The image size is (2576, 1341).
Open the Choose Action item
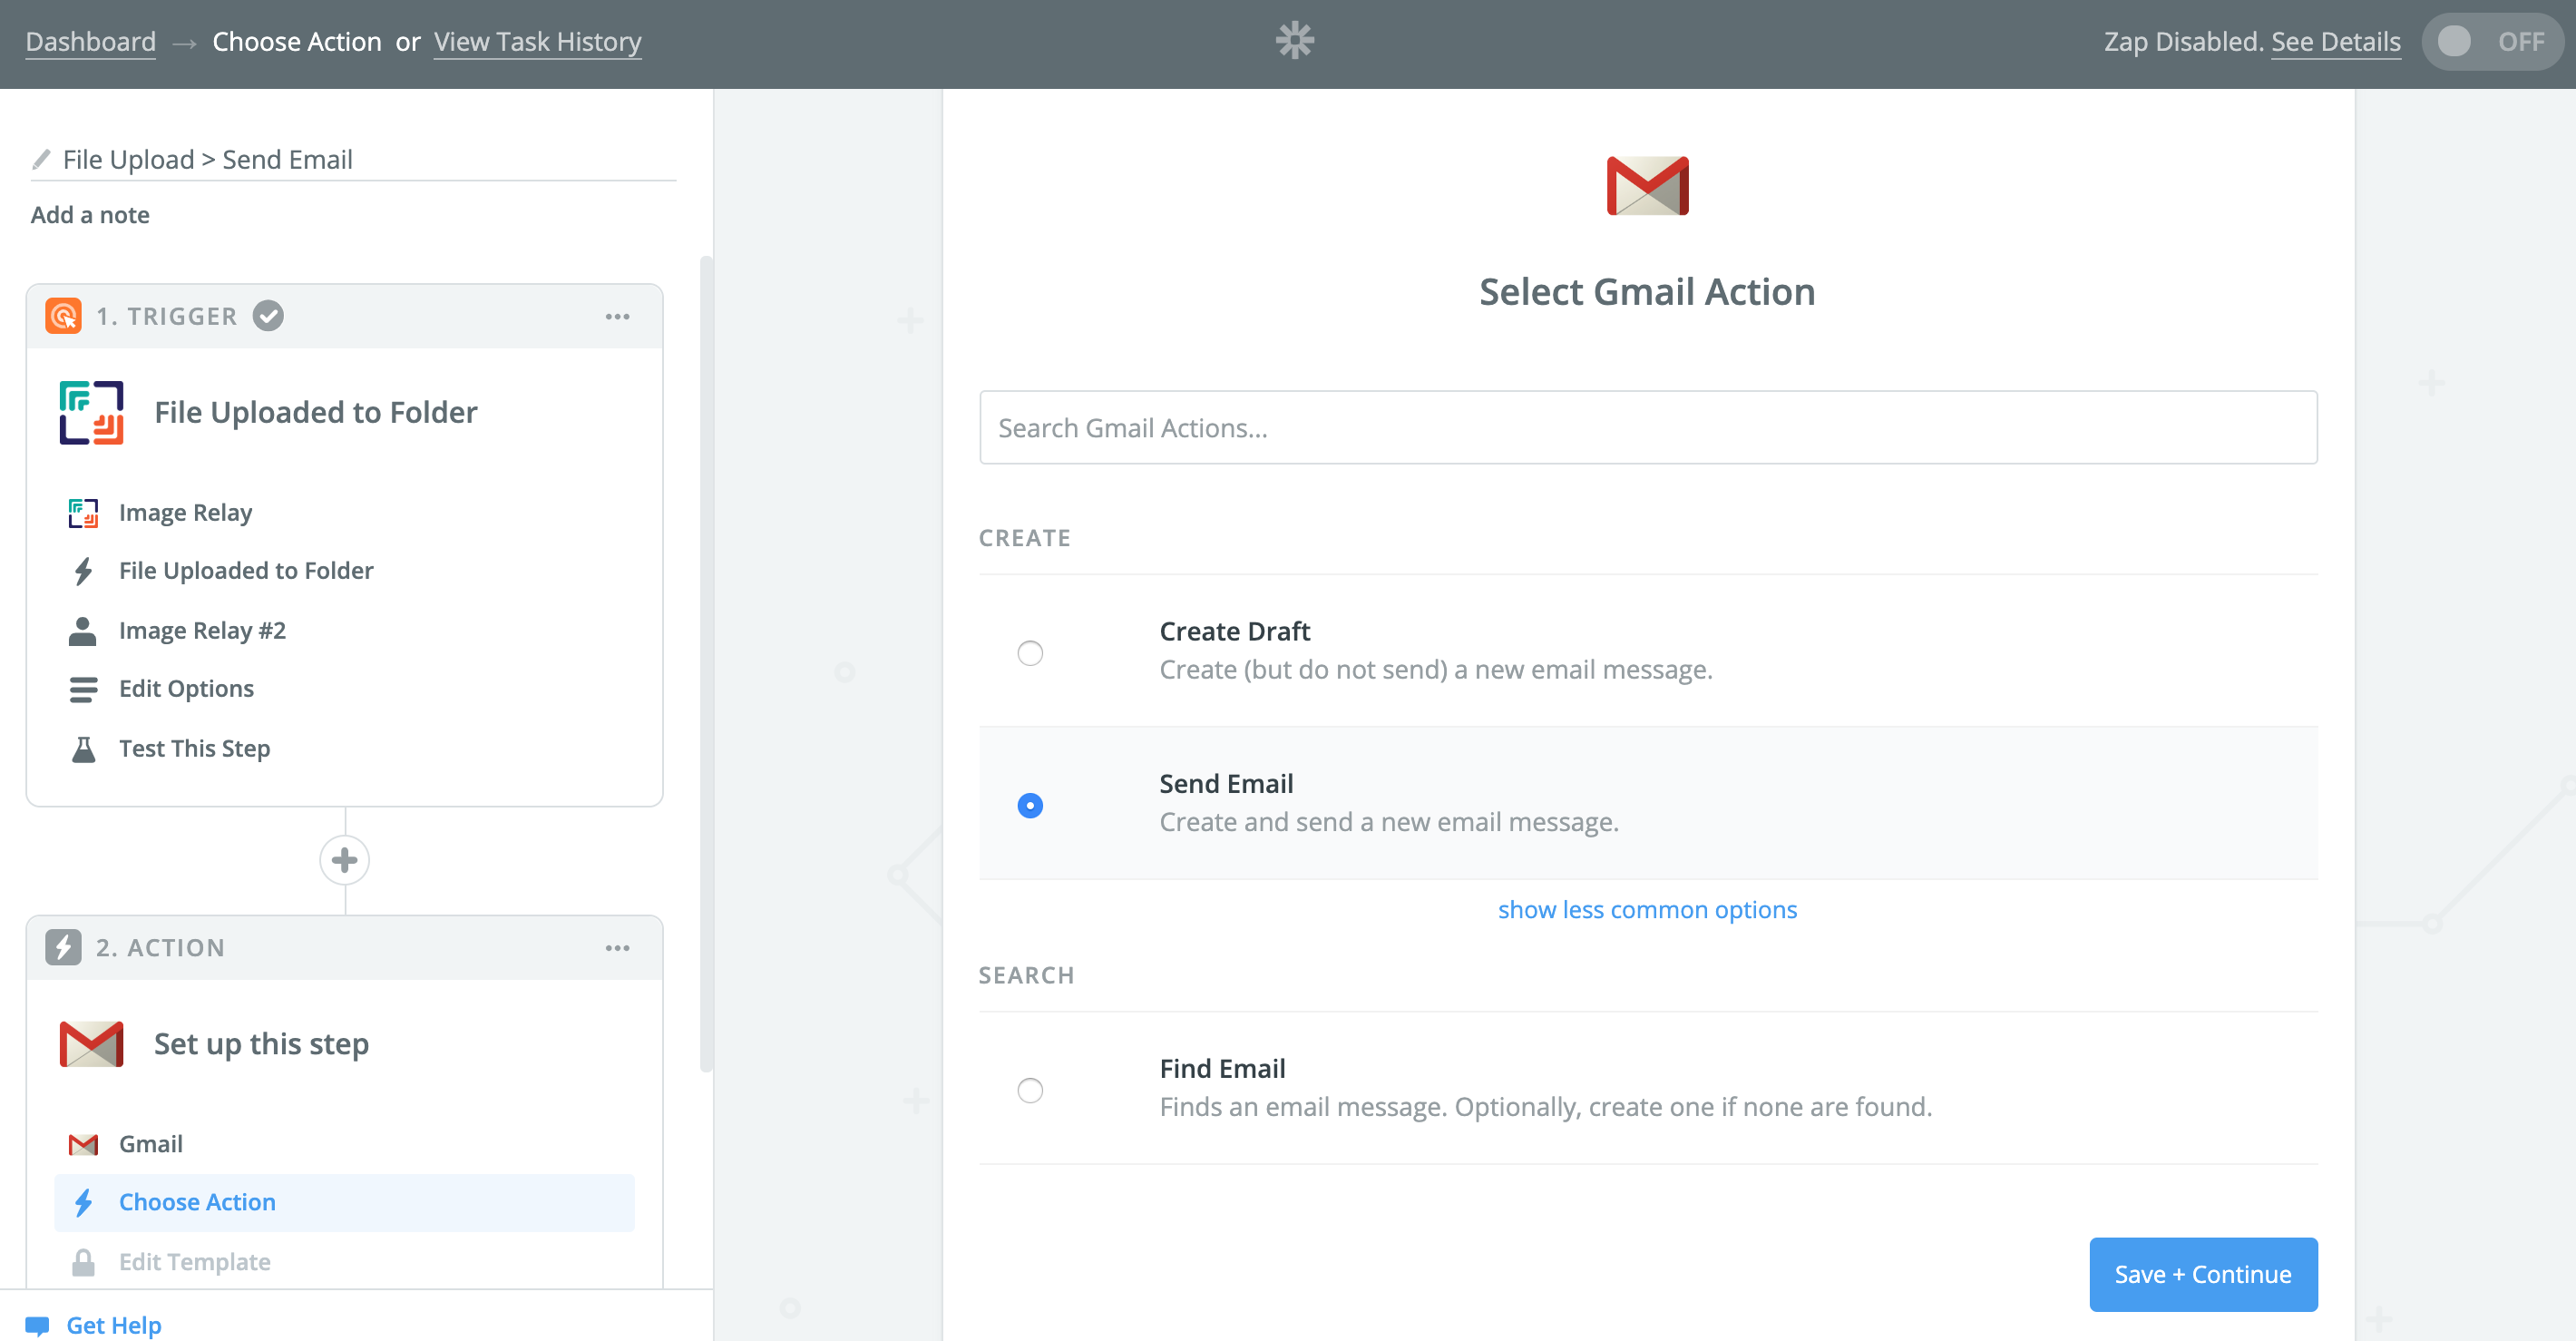[x=344, y=1202]
